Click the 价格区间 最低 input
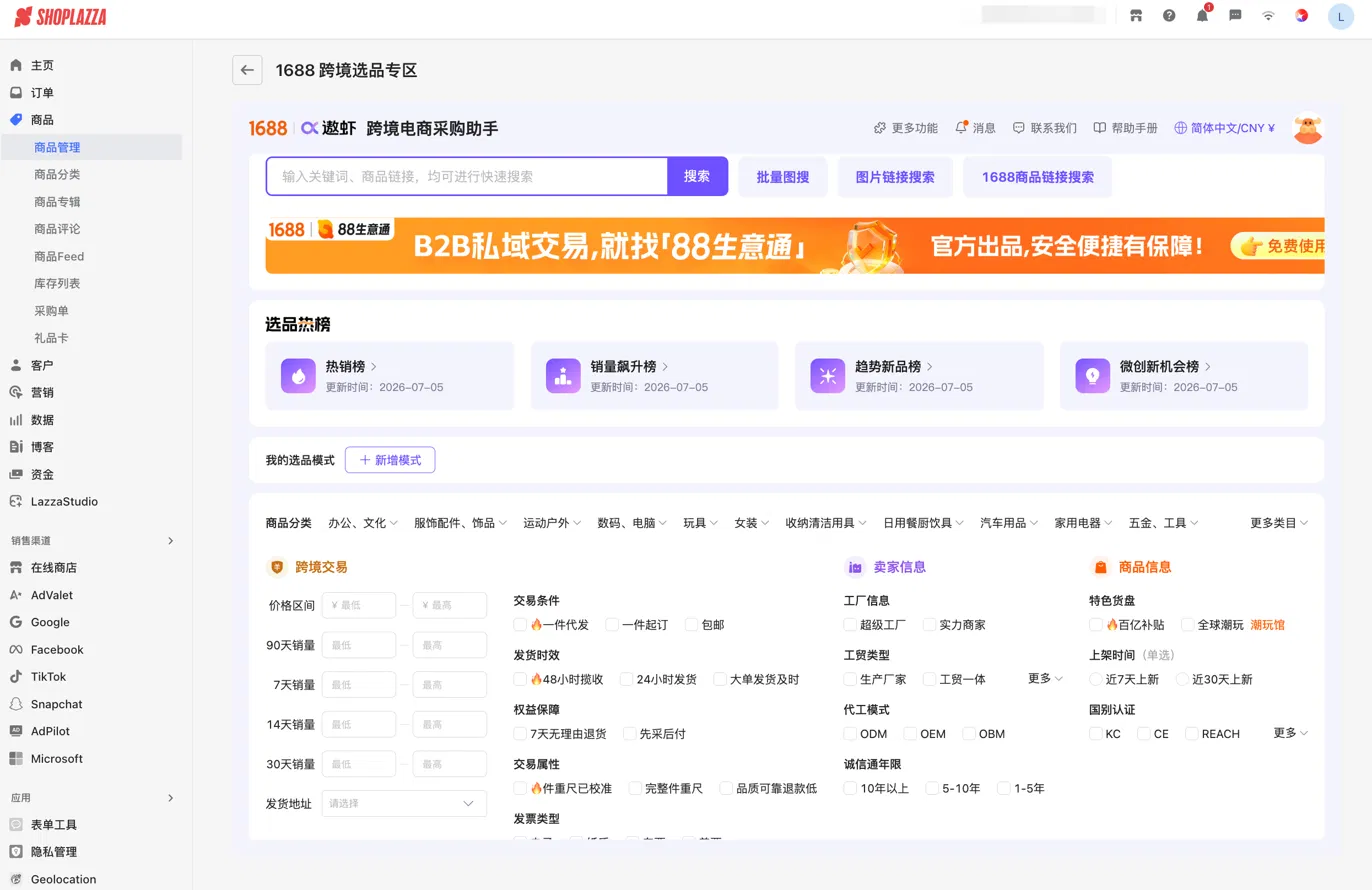The image size is (1372, 890). coord(359,605)
